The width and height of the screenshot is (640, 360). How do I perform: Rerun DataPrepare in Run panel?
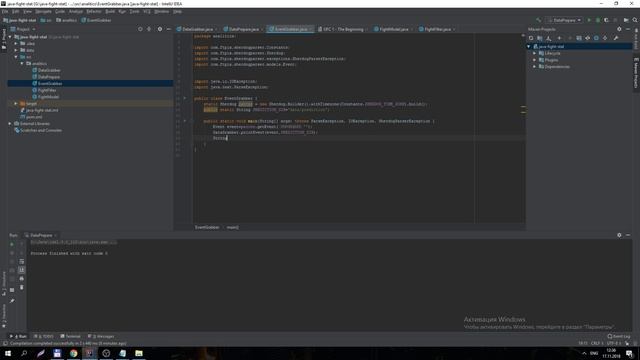pos(12,244)
